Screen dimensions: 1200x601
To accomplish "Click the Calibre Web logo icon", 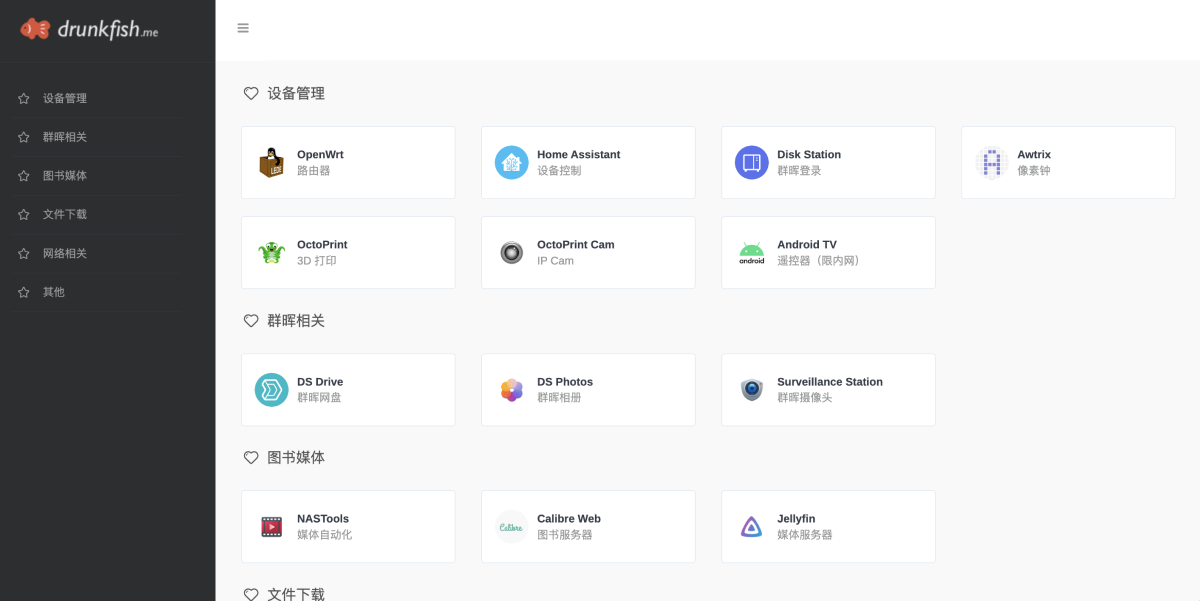I will 512,527.
